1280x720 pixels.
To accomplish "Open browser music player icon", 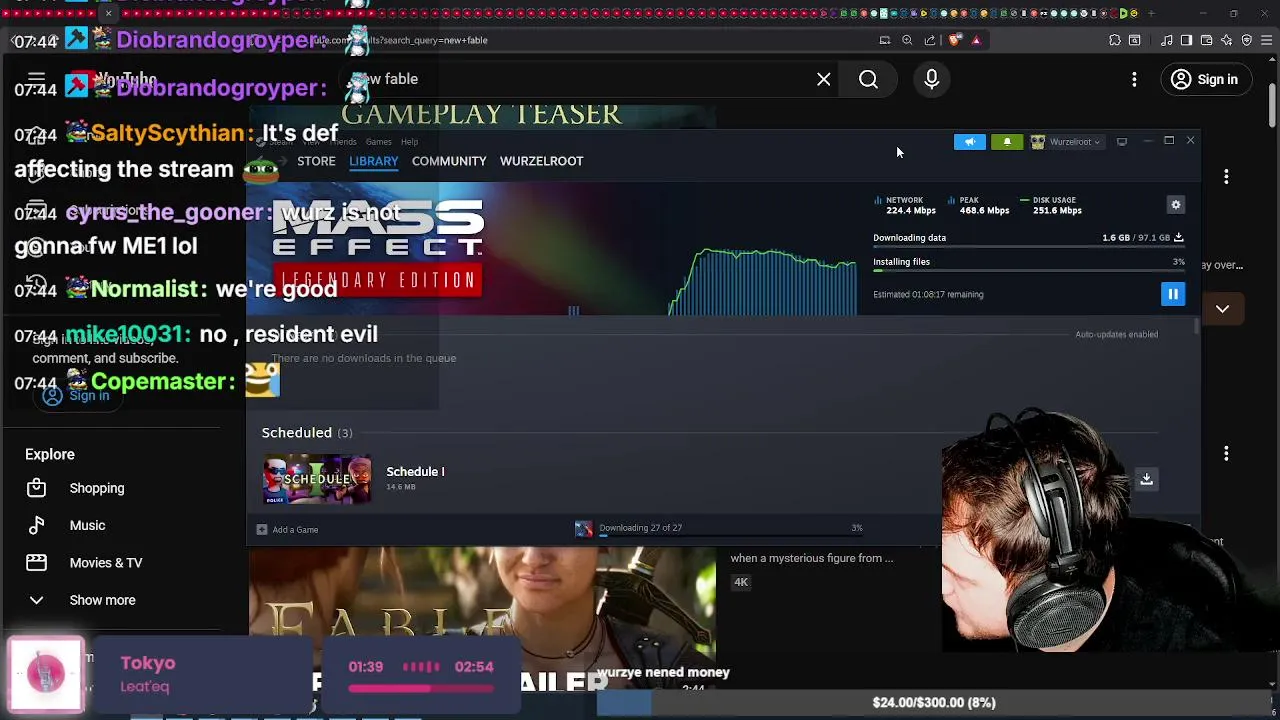I will tap(1166, 40).
